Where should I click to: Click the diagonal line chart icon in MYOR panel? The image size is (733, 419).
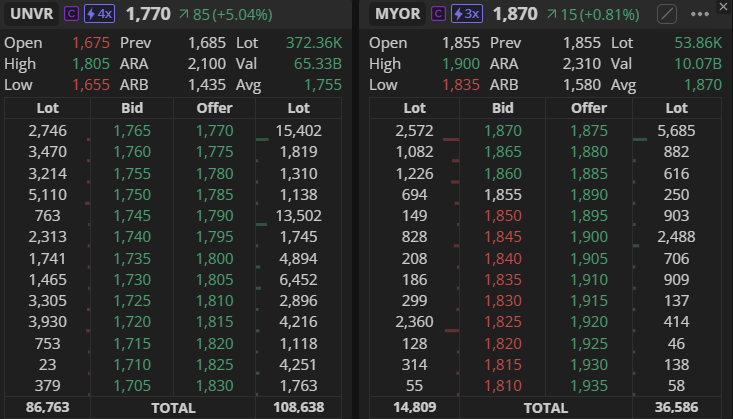pyautogui.click(x=667, y=14)
